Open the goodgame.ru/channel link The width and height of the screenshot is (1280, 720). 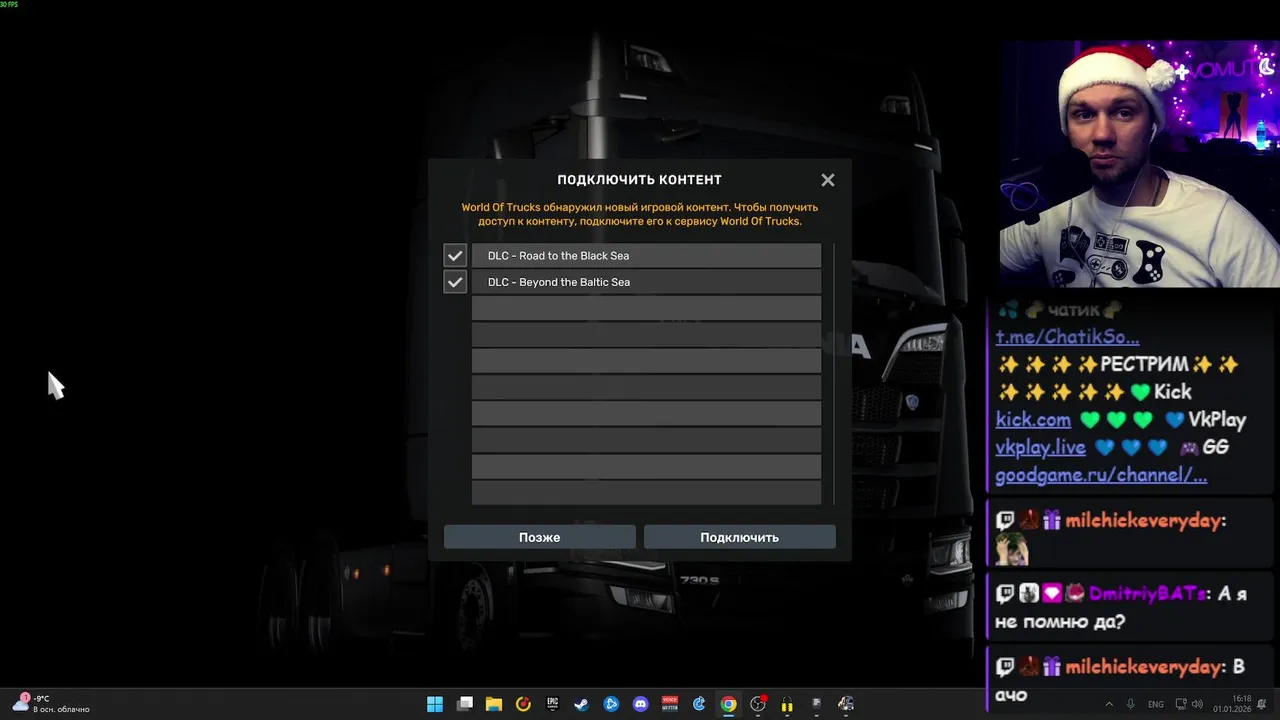(x=1101, y=475)
